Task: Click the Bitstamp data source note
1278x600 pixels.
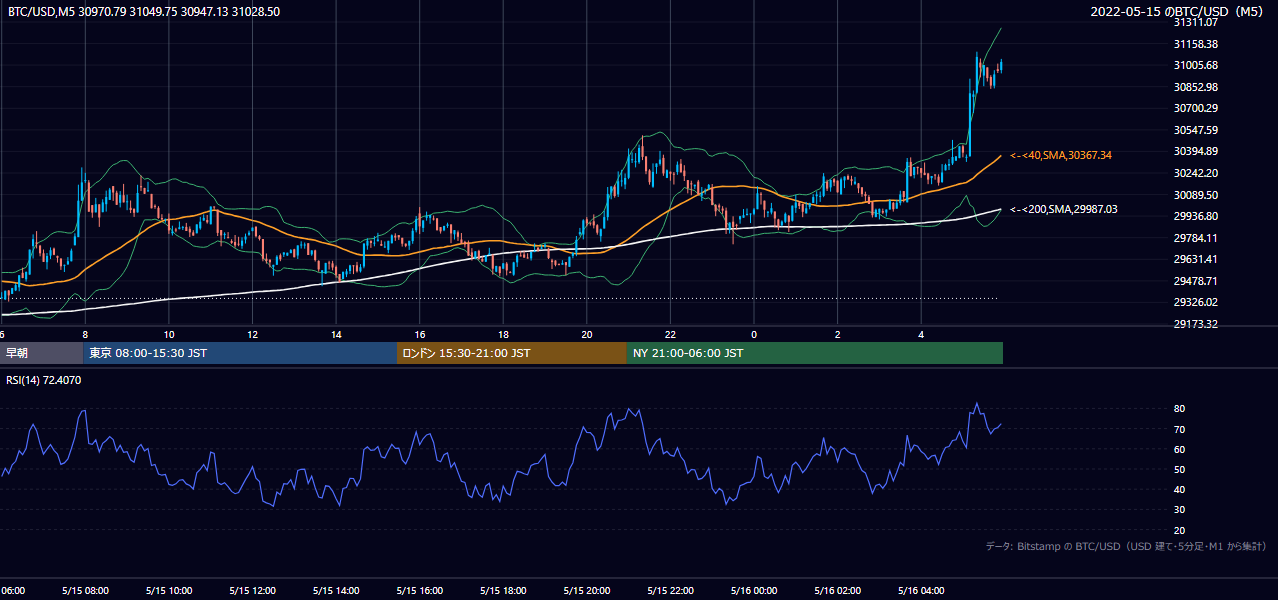Action: 1126,546
